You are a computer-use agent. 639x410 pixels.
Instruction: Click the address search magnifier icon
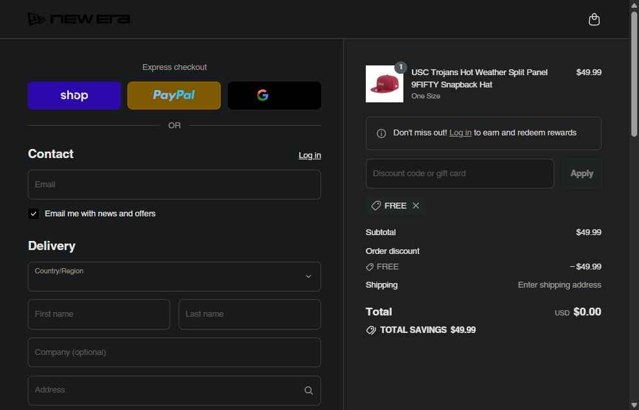(308, 390)
